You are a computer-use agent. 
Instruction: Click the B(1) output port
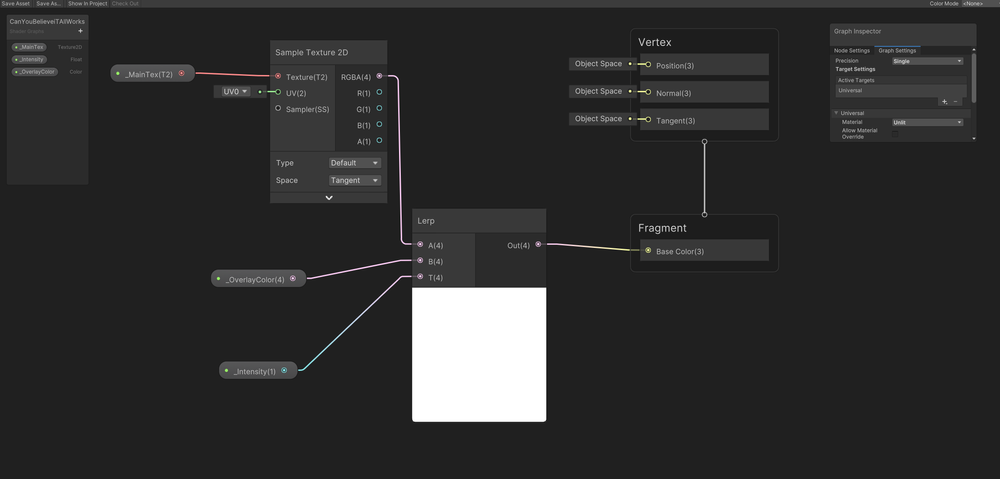pos(379,124)
